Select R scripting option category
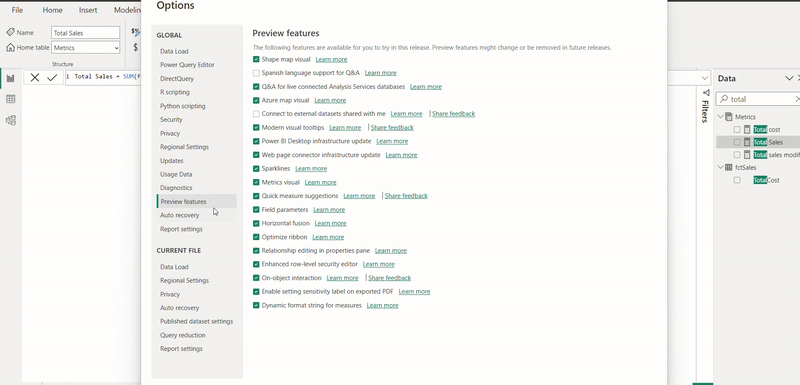The image size is (800, 385). pyautogui.click(x=174, y=92)
